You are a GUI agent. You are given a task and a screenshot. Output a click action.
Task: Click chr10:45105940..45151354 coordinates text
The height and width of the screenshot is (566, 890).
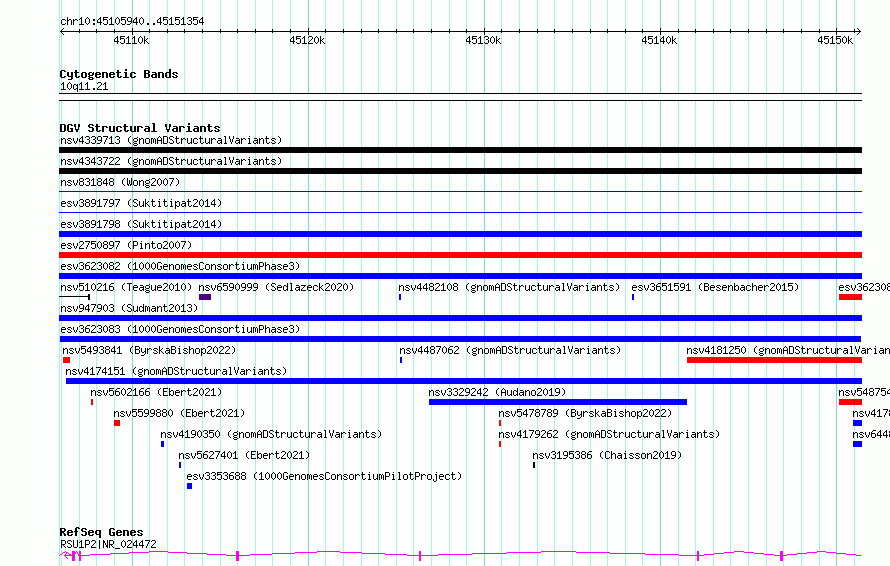[x=132, y=22]
